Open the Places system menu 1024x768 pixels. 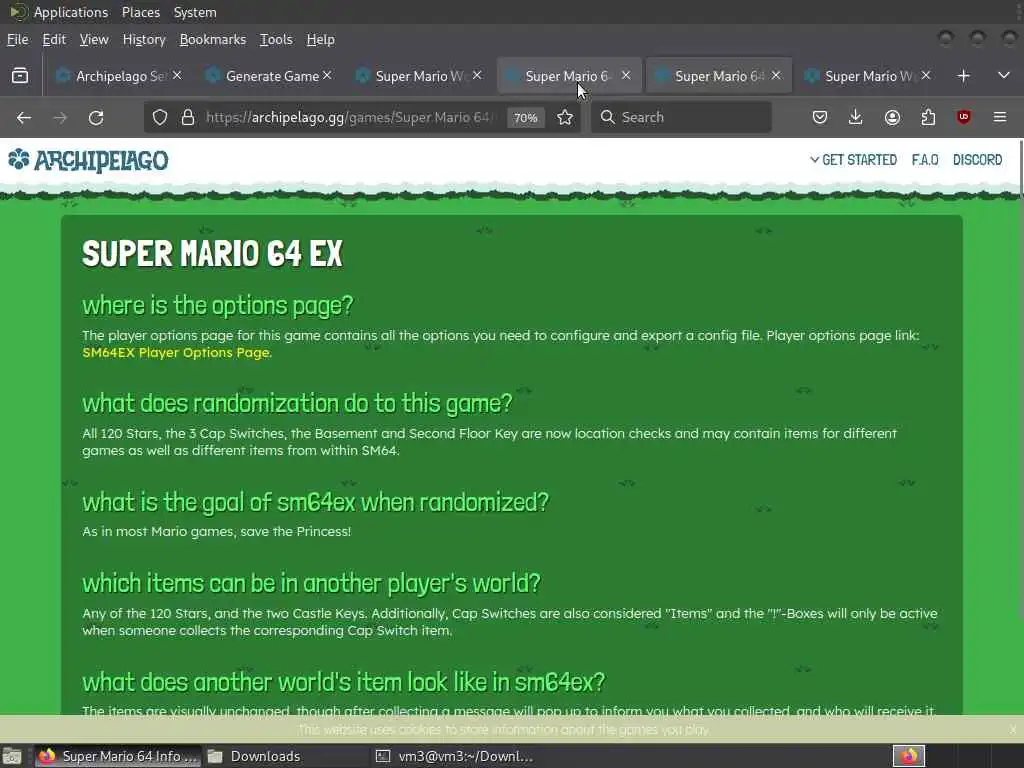141,12
